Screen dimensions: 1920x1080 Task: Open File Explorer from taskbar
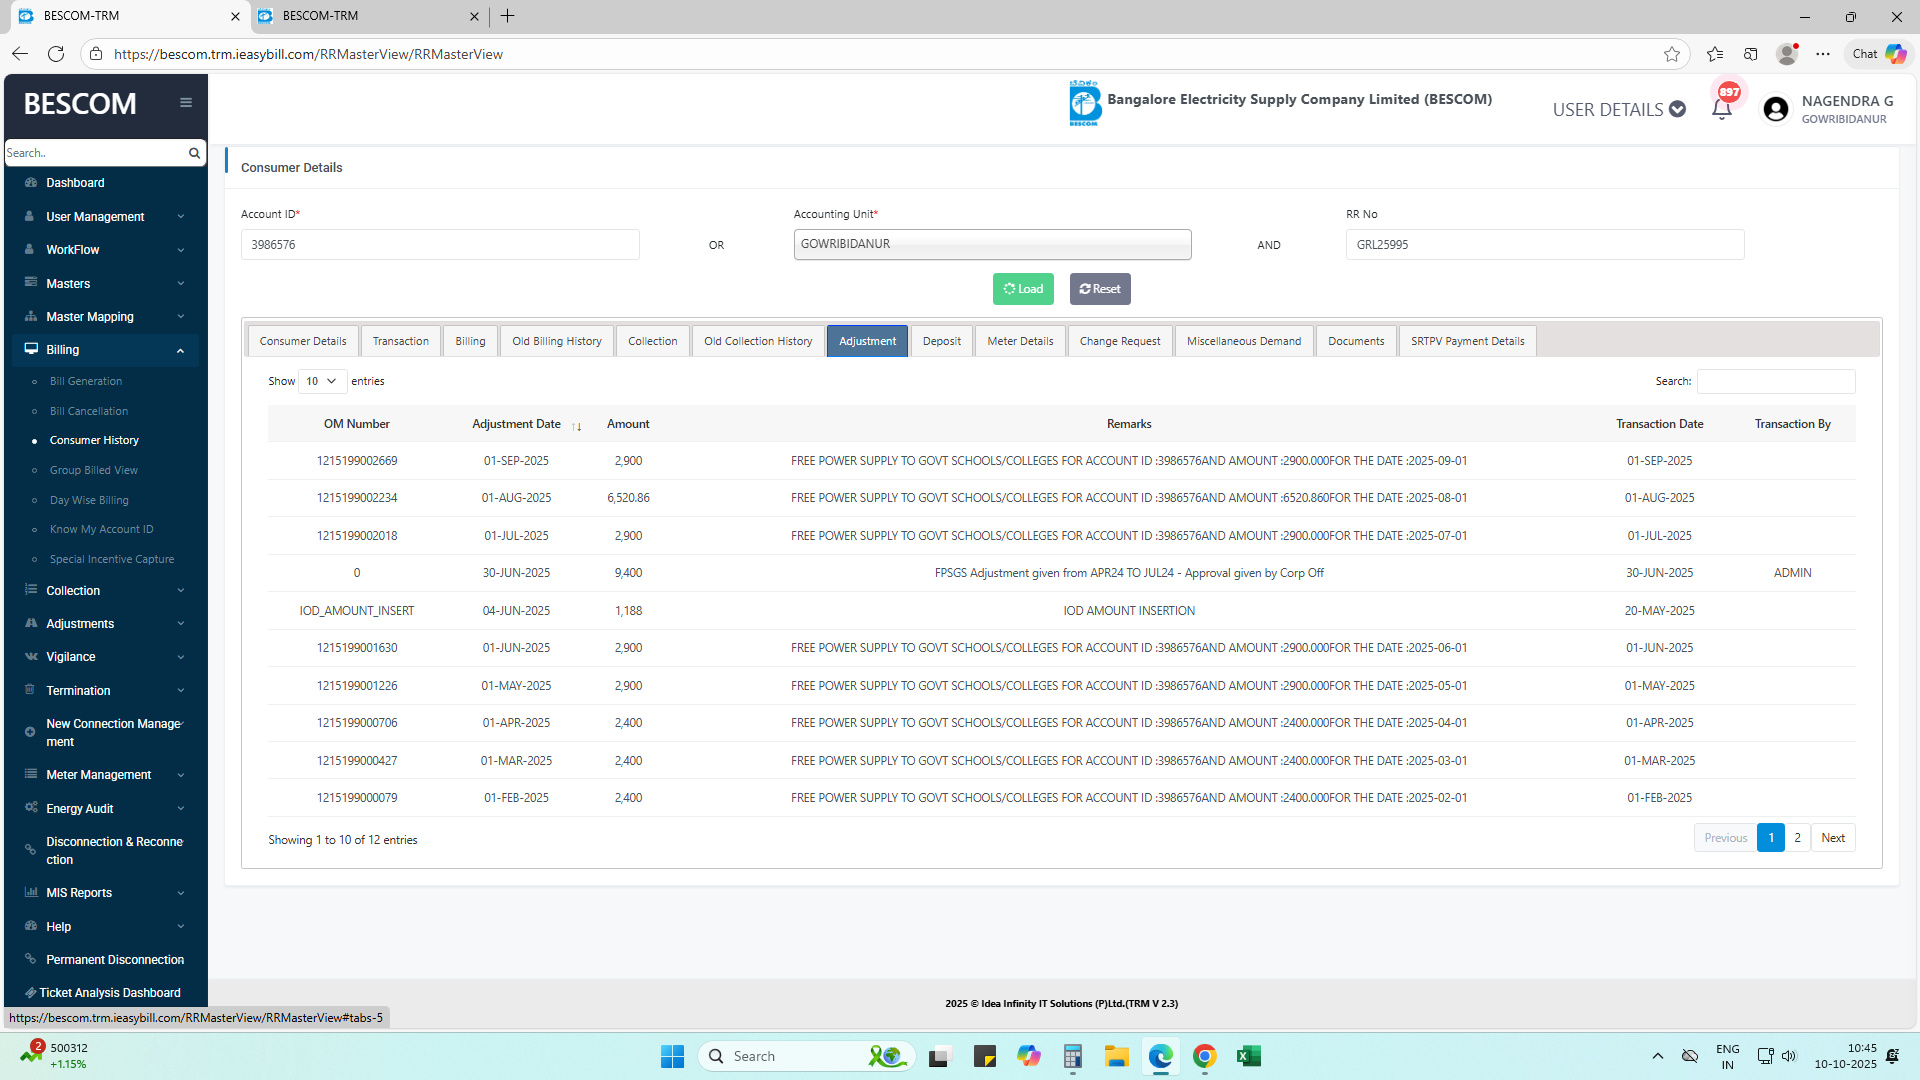(x=1116, y=1056)
